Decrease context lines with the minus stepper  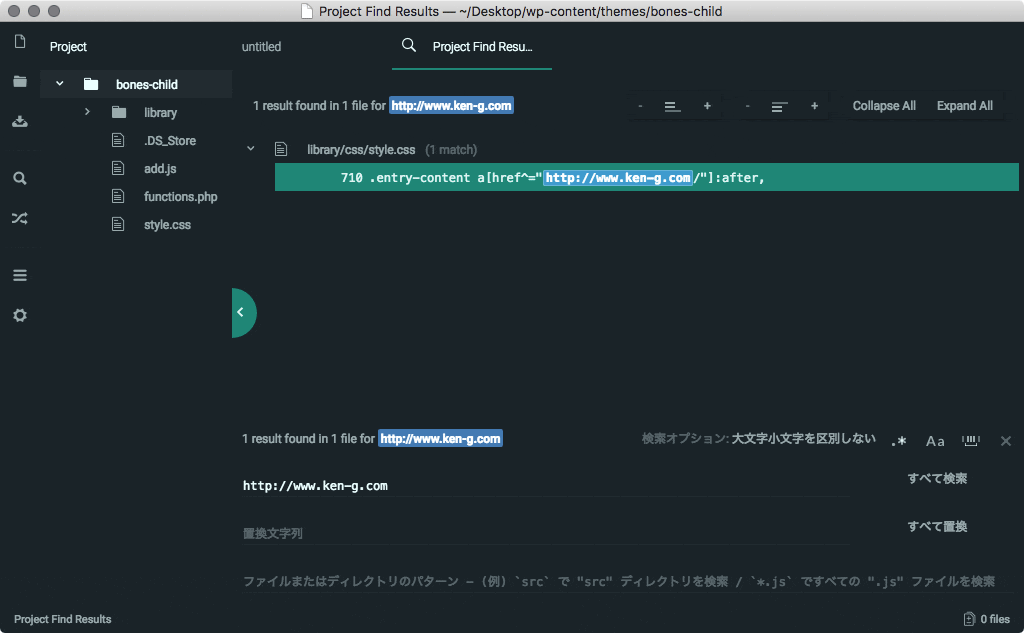(640, 105)
